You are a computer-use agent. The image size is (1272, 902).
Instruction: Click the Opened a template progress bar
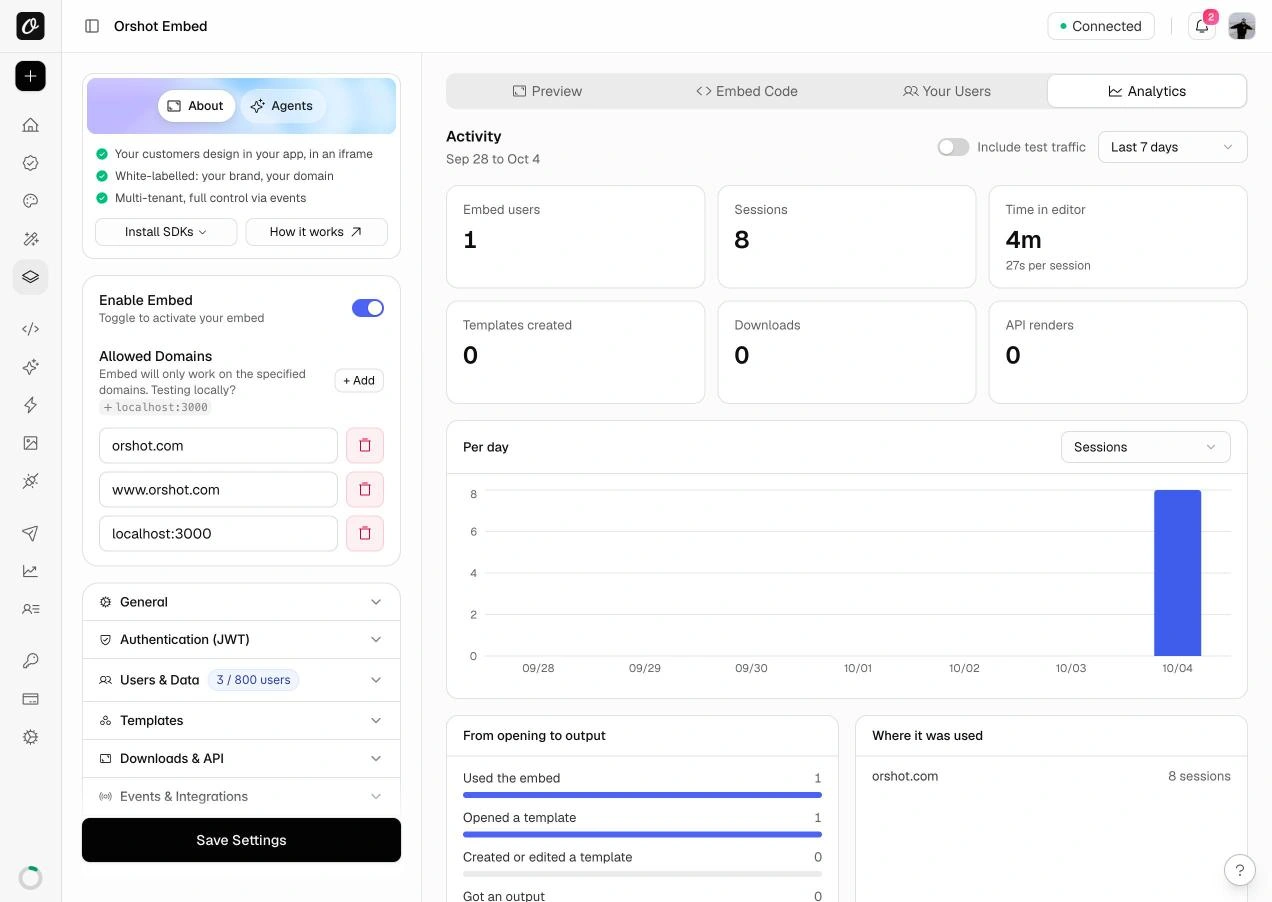click(642, 834)
